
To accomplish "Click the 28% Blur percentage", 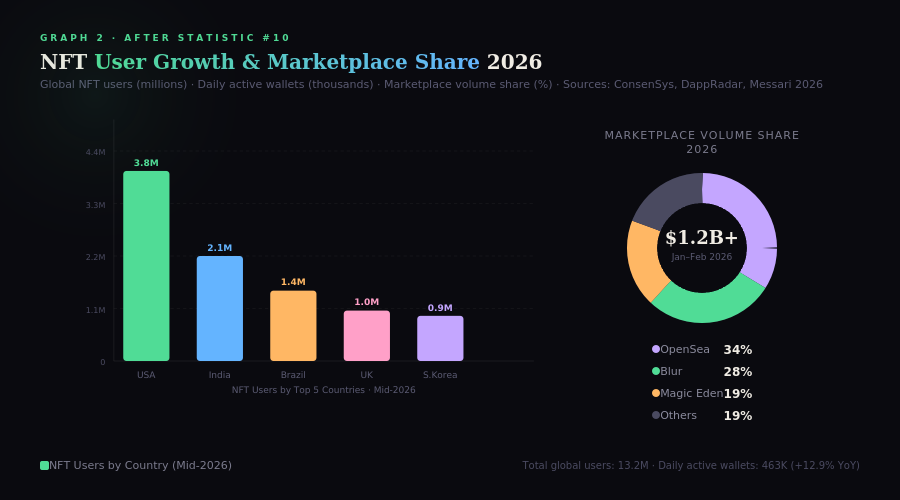I will (738, 372).
